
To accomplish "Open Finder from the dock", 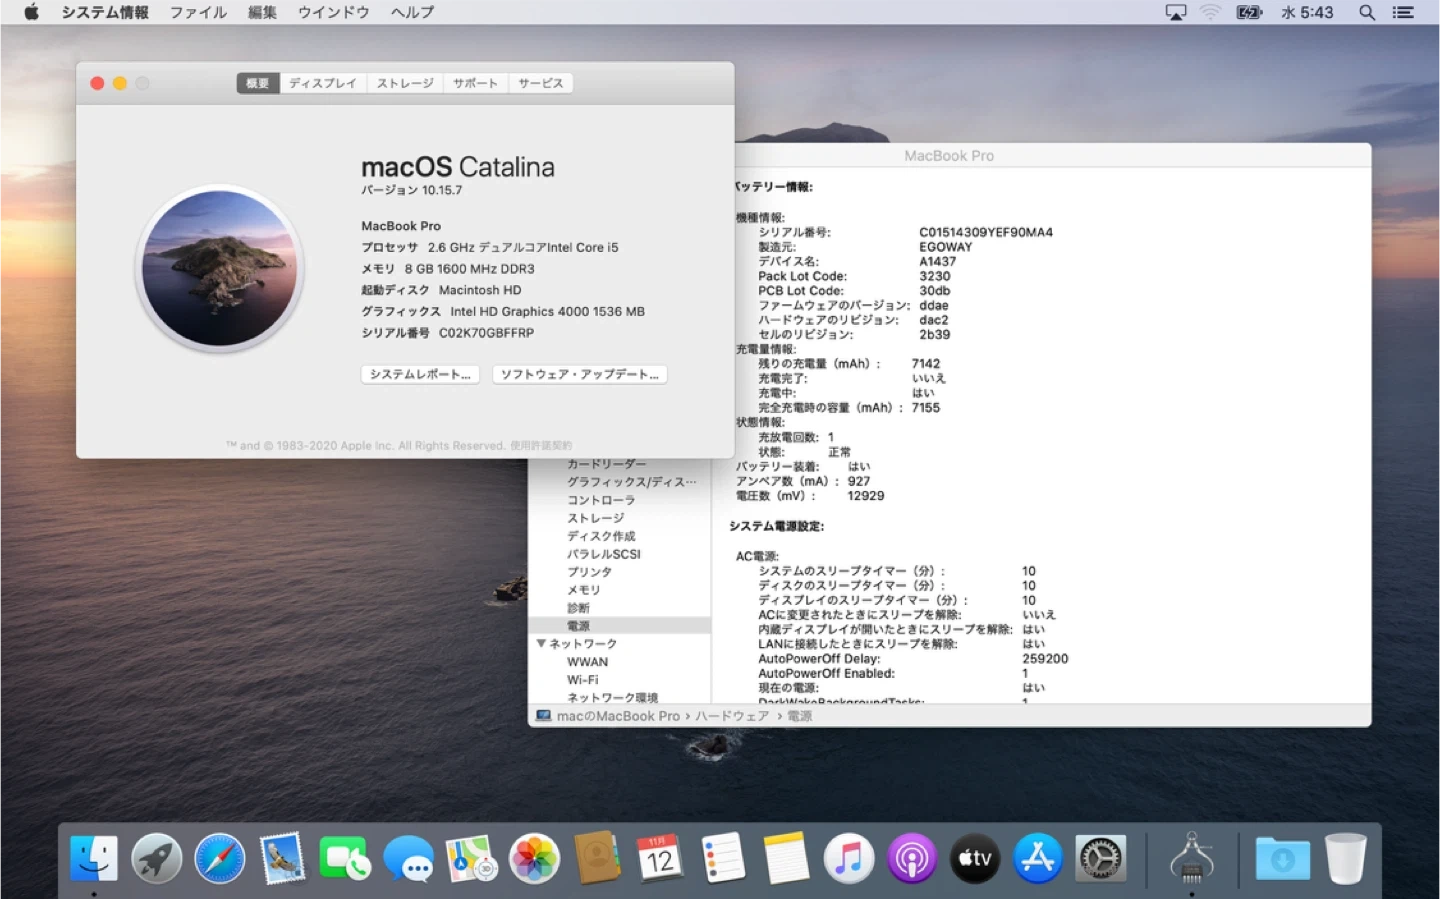I will [94, 859].
